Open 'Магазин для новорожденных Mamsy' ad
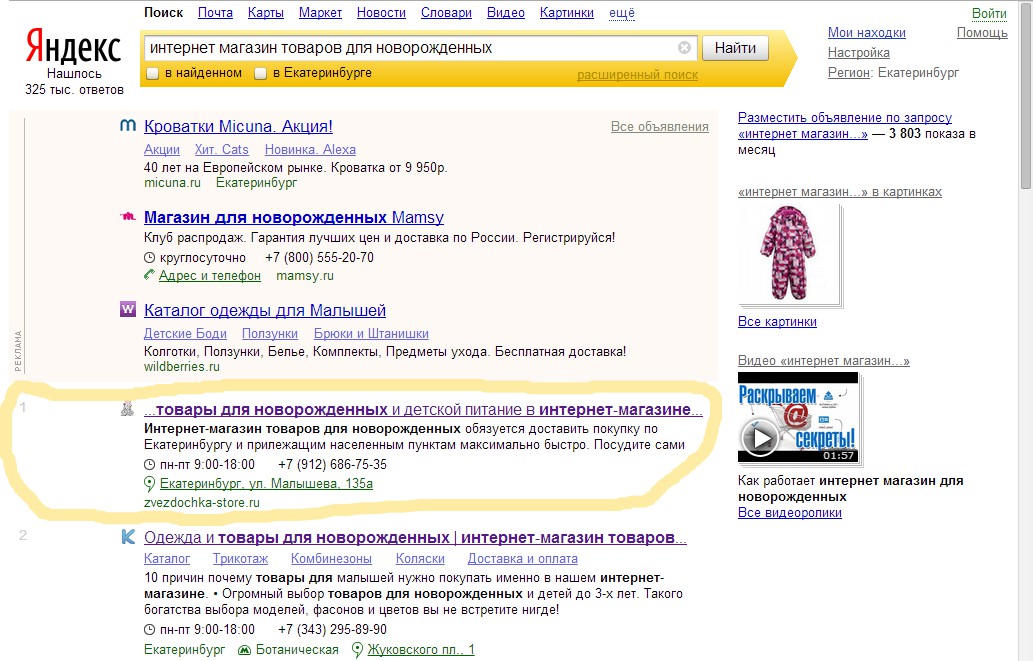Viewport: 1033px width, 661px height. (294, 217)
